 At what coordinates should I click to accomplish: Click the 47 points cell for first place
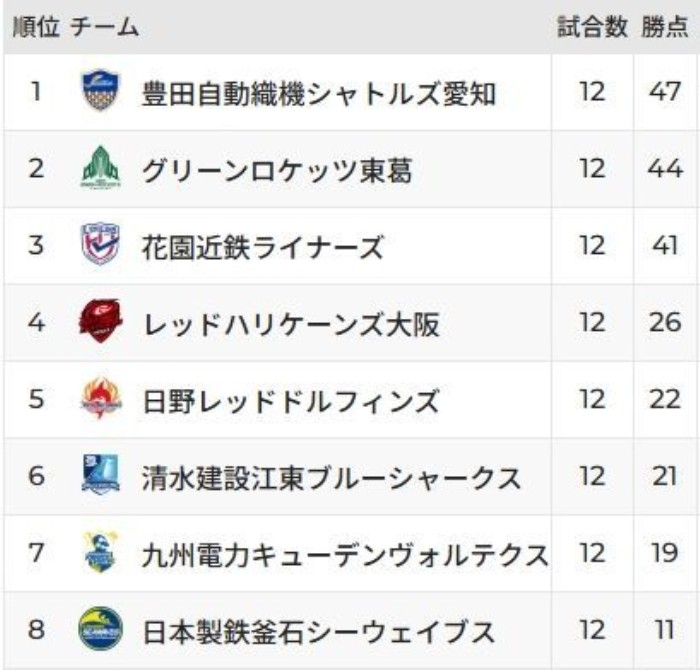665,92
